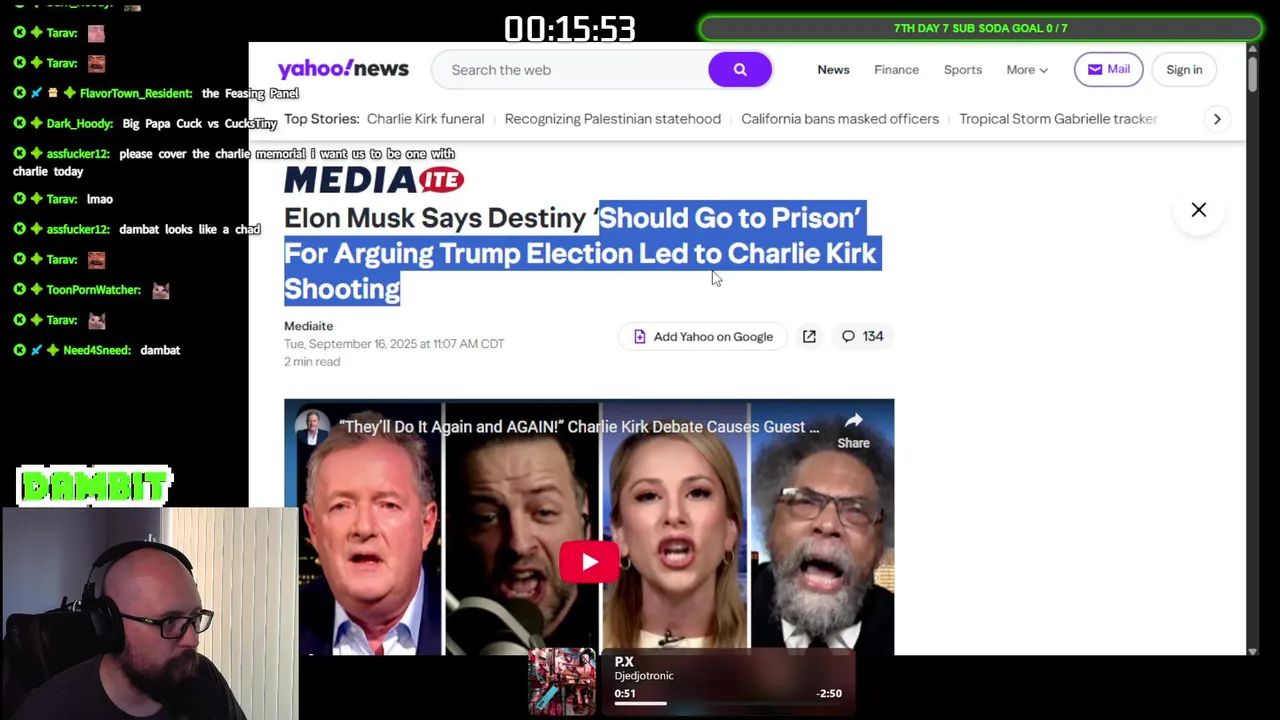The height and width of the screenshot is (720, 1280).
Task: Click the music player progress bar
Action: coord(728,704)
